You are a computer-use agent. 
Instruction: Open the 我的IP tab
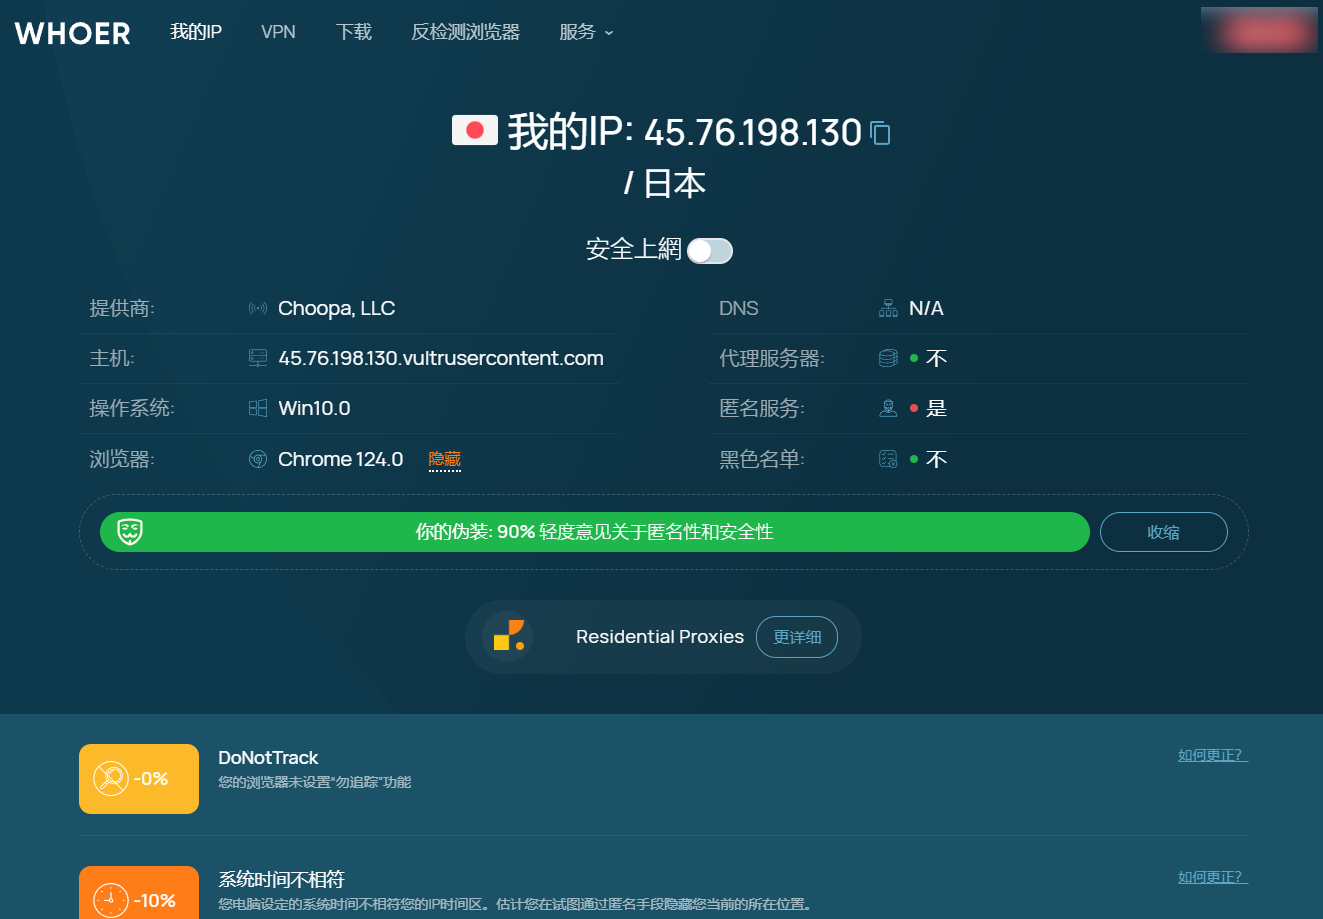click(x=196, y=32)
